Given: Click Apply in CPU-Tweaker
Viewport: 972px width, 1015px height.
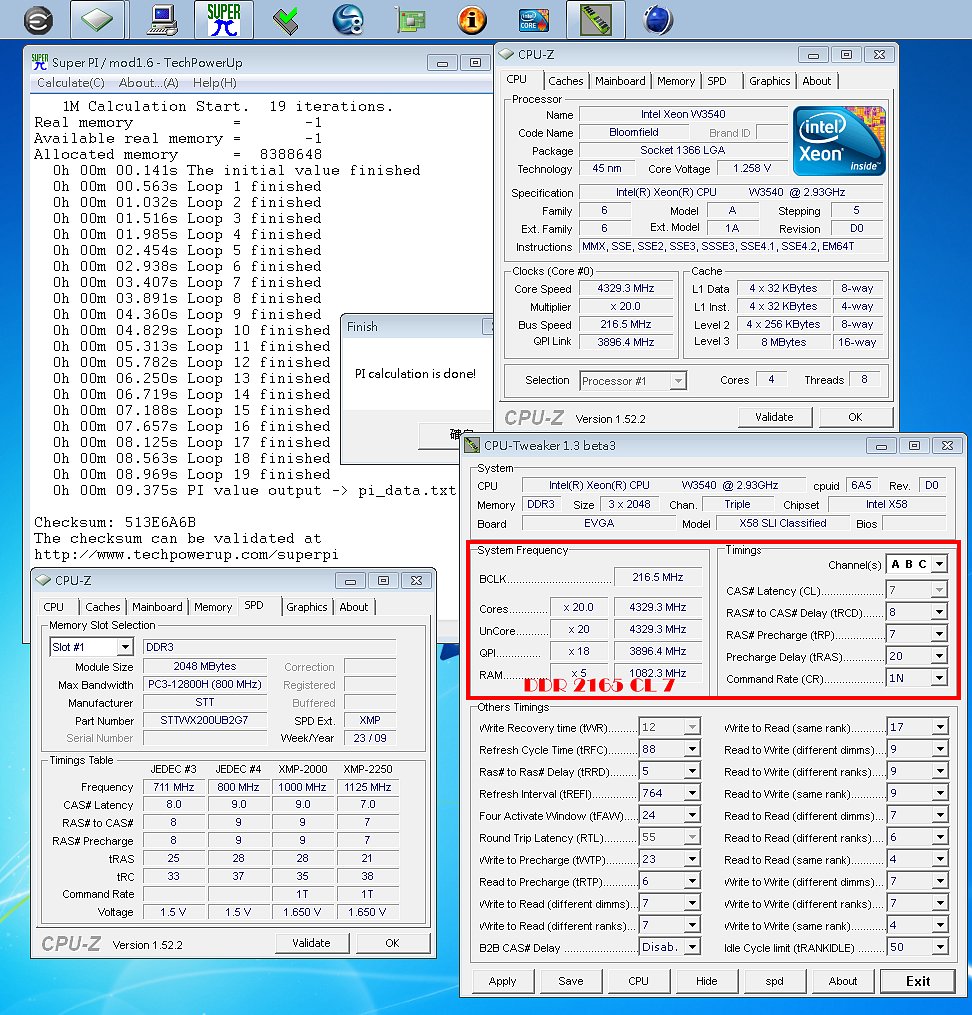Looking at the screenshot, I should tap(503, 981).
